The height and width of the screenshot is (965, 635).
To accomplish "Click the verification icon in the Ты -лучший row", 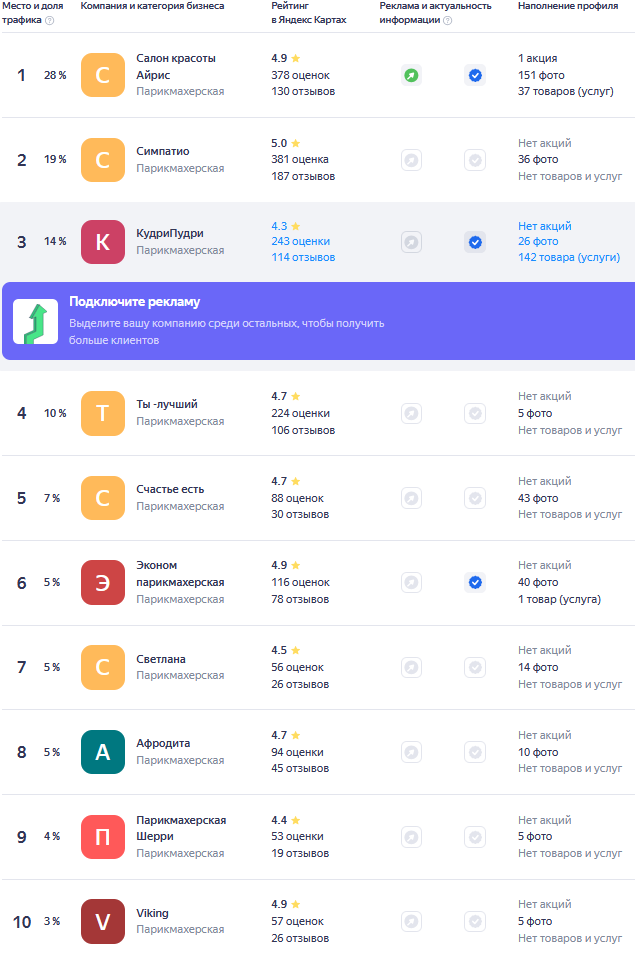I will click(x=475, y=413).
